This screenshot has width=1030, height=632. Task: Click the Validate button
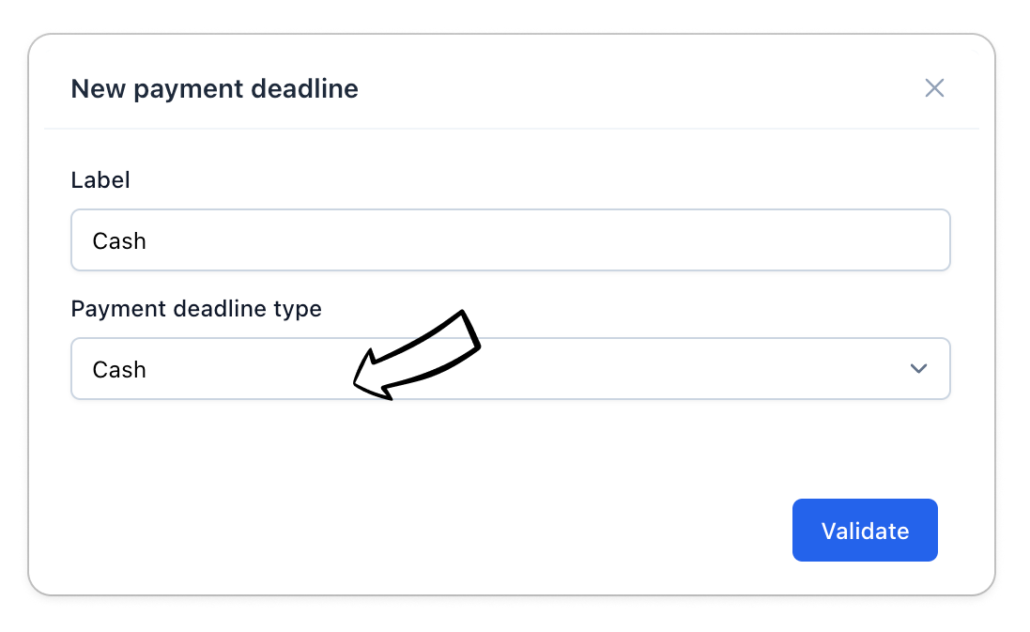pos(864,530)
